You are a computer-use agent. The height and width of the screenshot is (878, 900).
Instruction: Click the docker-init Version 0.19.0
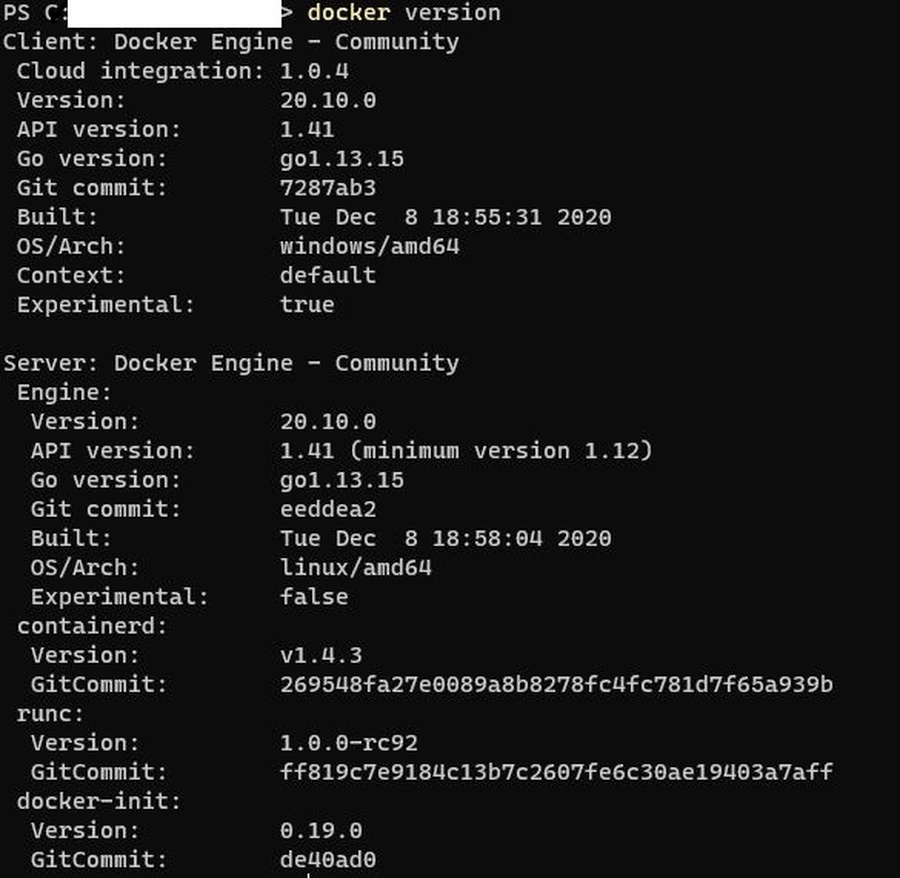[321, 831]
